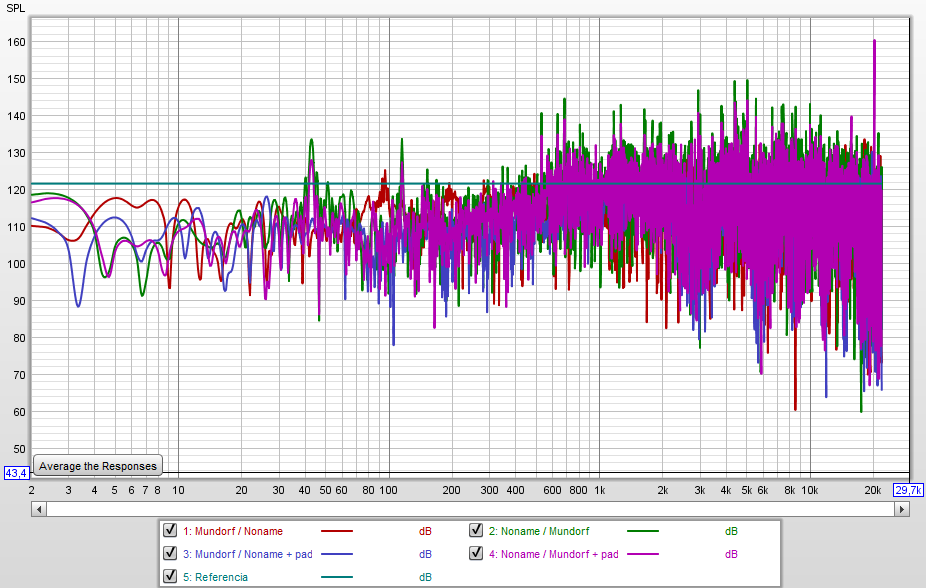Disable the 4: Noname / Mundorf + pad checkbox
The image size is (926, 588).
(x=476, y=553)
